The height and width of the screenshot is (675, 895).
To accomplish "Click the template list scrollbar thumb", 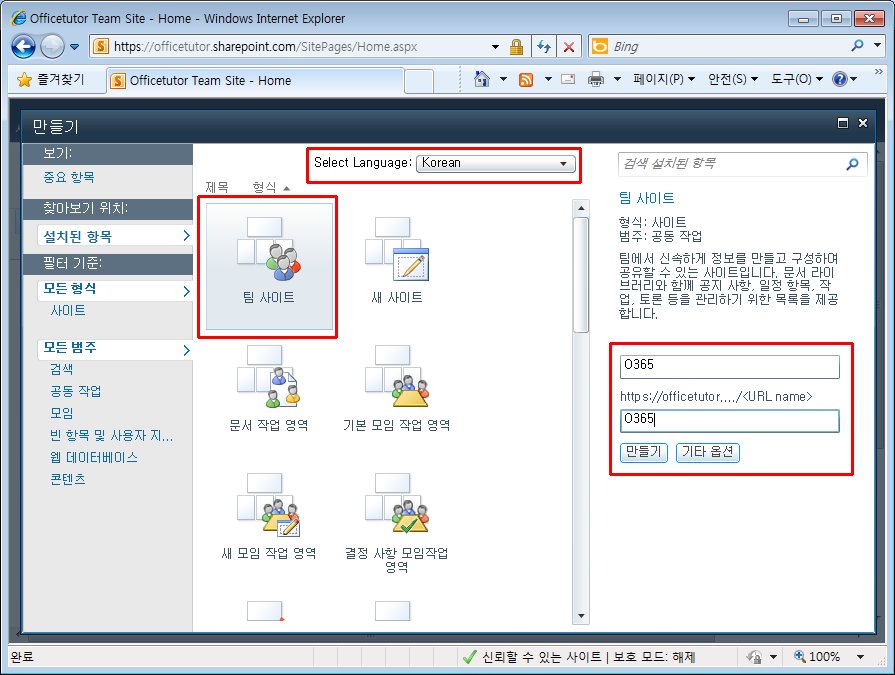I will click(x=580, y=275).
